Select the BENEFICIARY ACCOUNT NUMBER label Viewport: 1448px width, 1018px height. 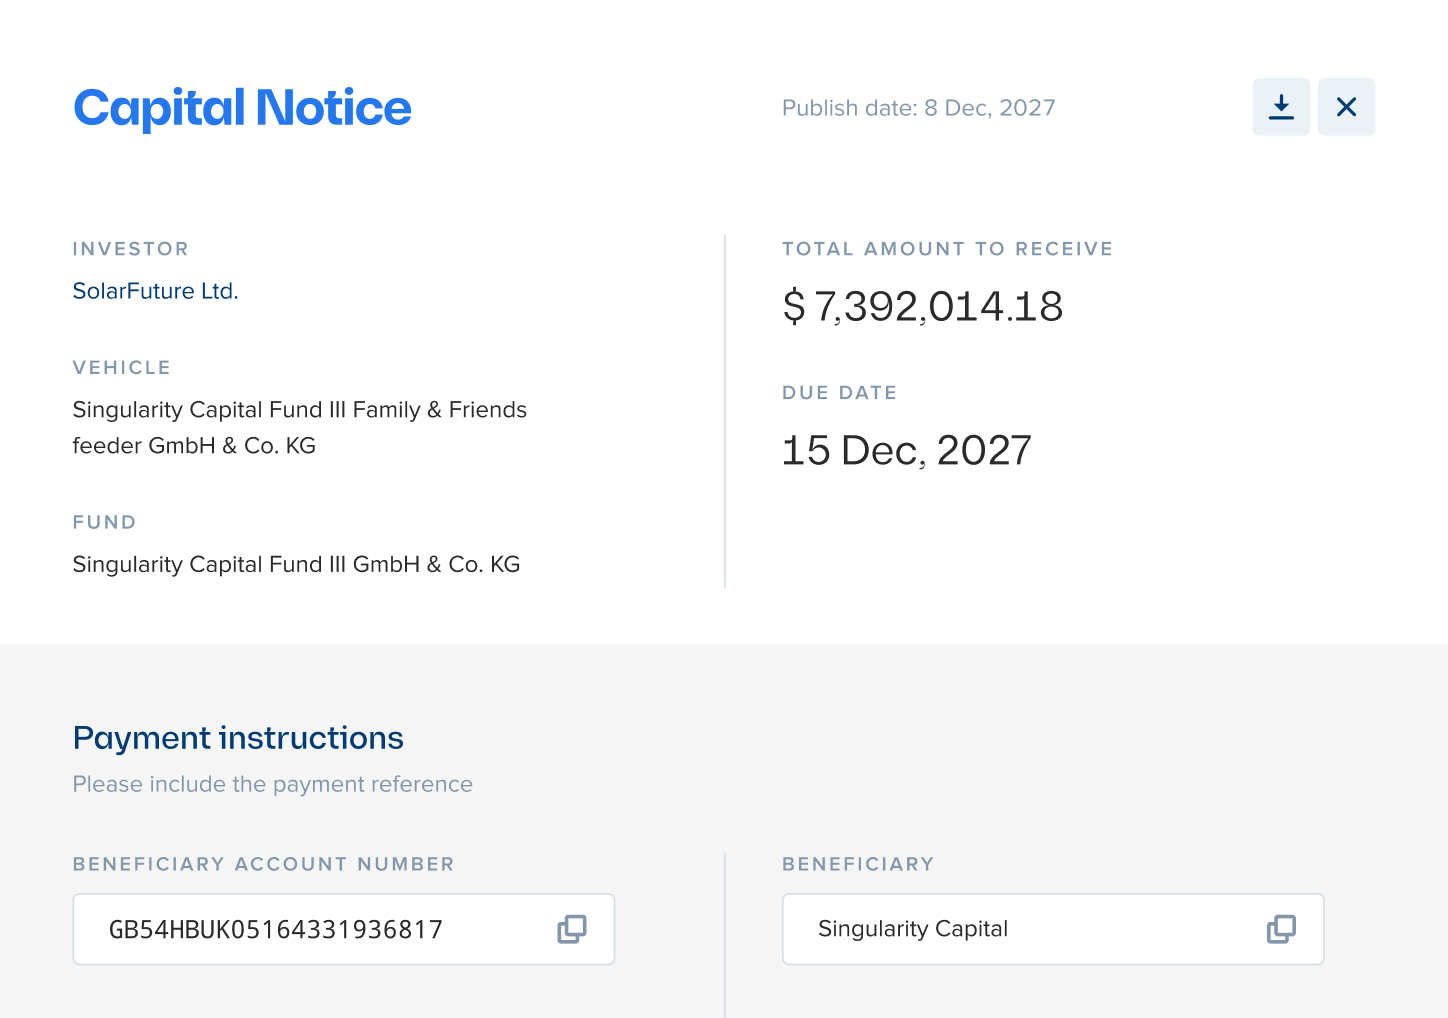tap(263, 864)
